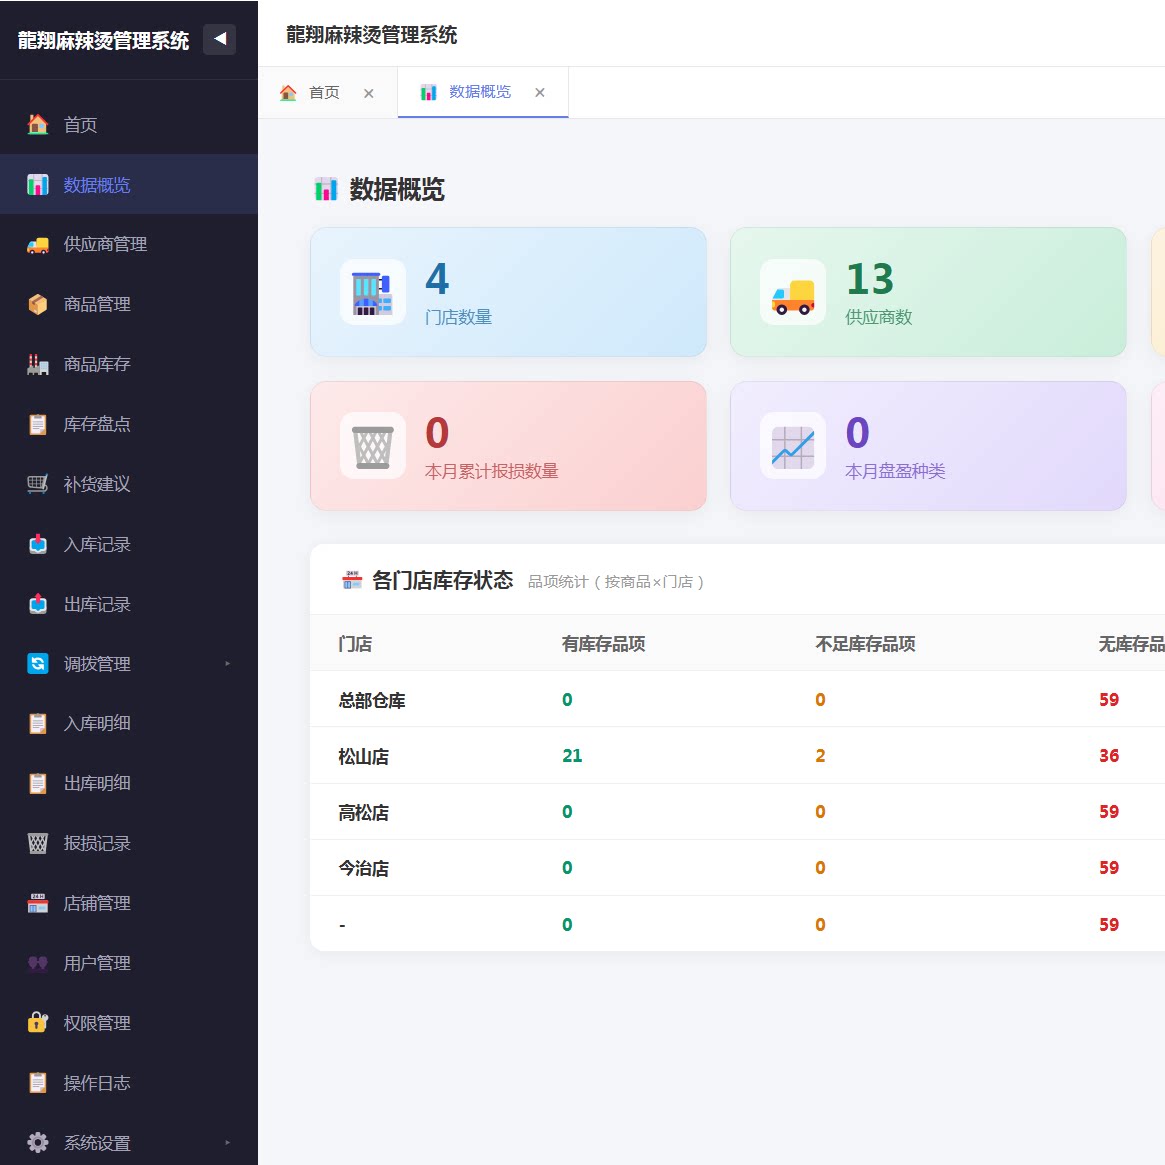Click the 龍翔麻辣烫管理系统 sidebar title
Image resolution: width=1165 pixels, height=1165 pixels.
click(103, 40)
